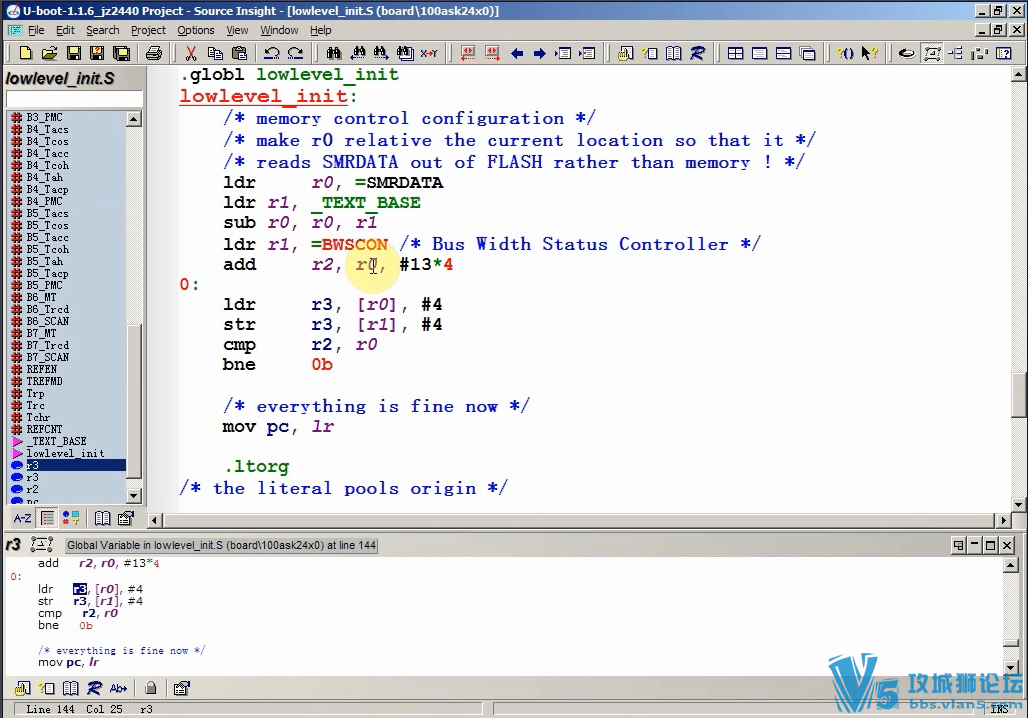Click editor horizontal scroll-left arrow
The image size is (1028, 718).
[155, 520]
